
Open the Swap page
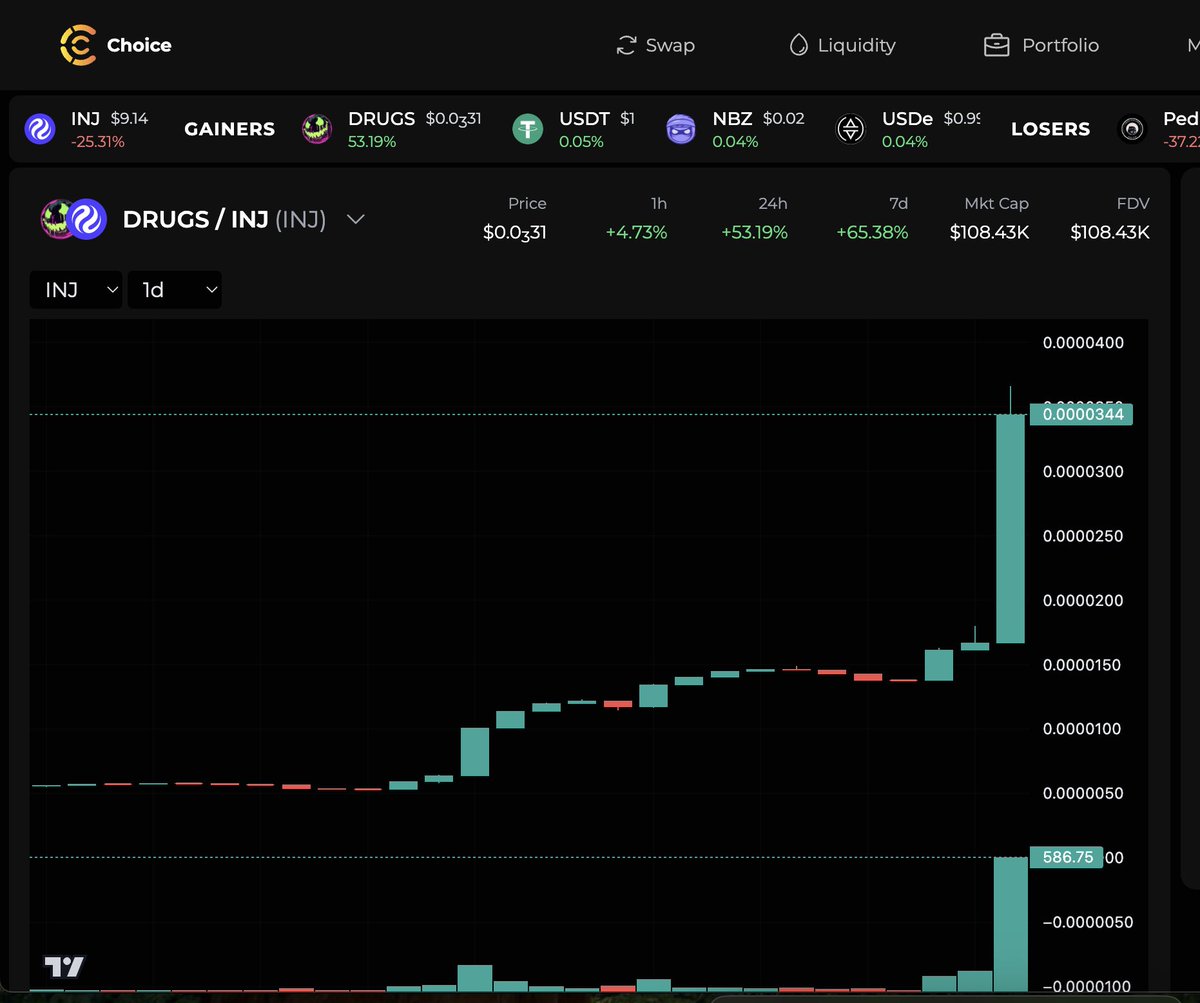(656, 45)
